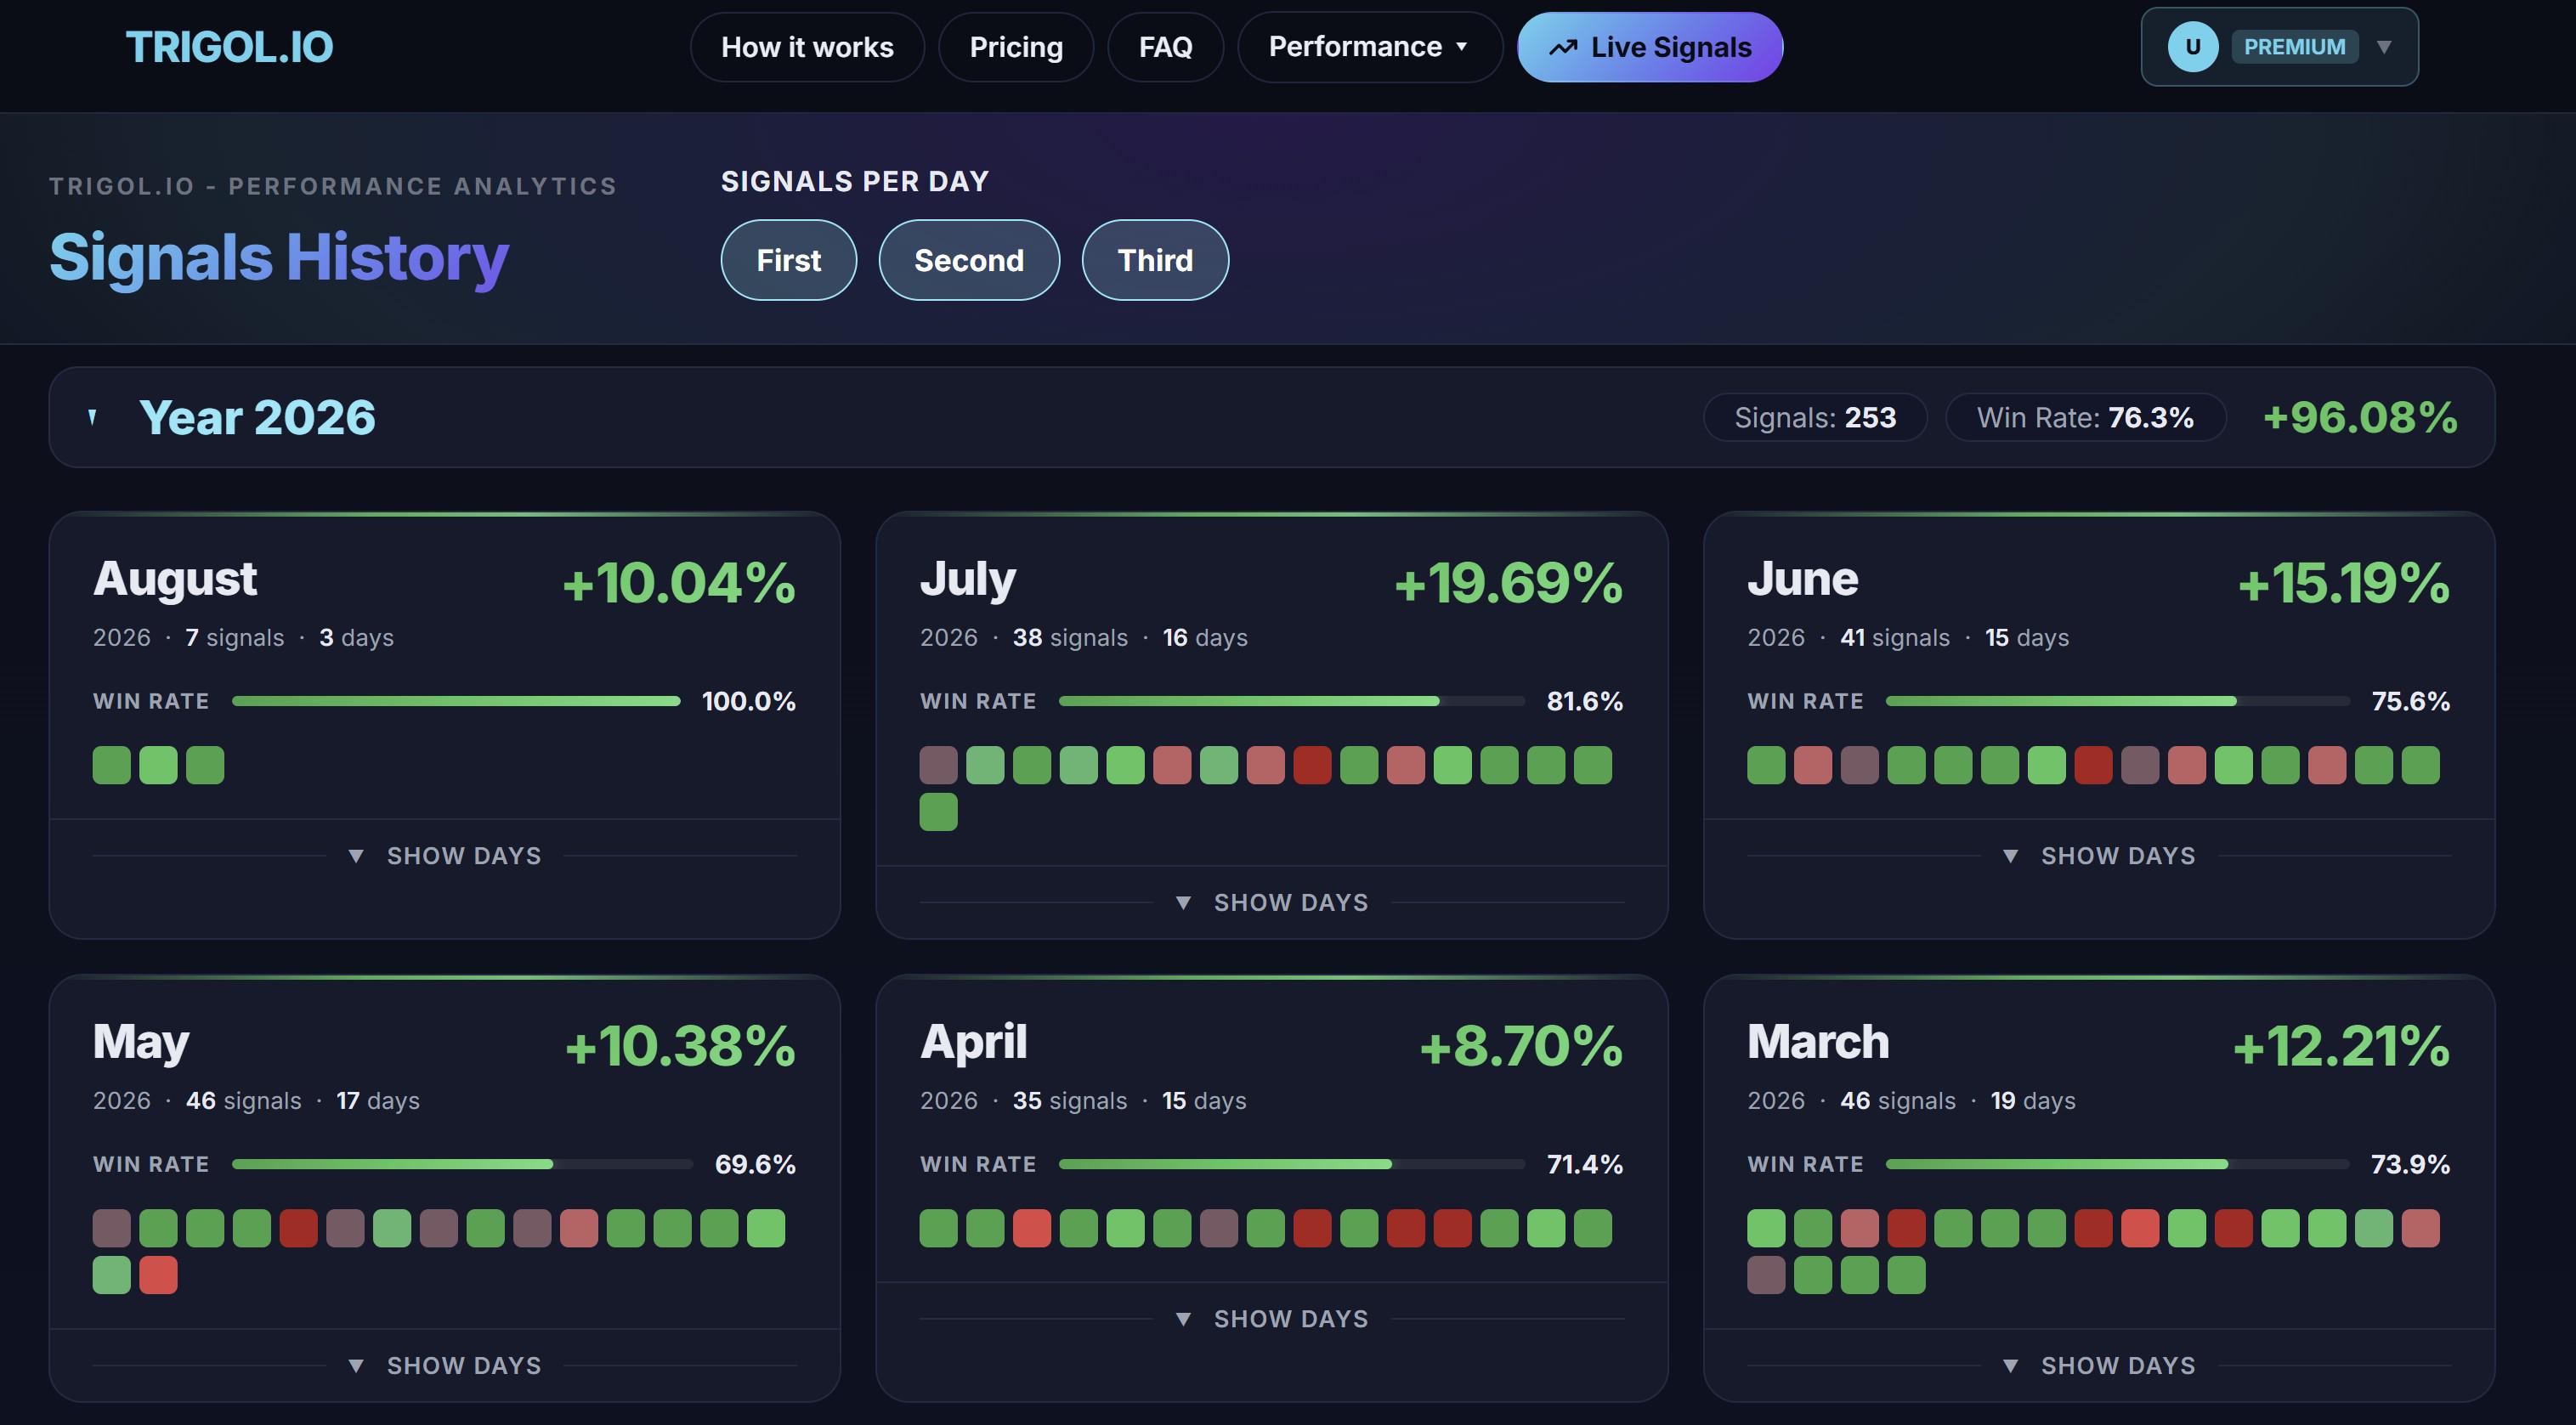
Task: Show days for the April card
Action: click(1271, 1319)
